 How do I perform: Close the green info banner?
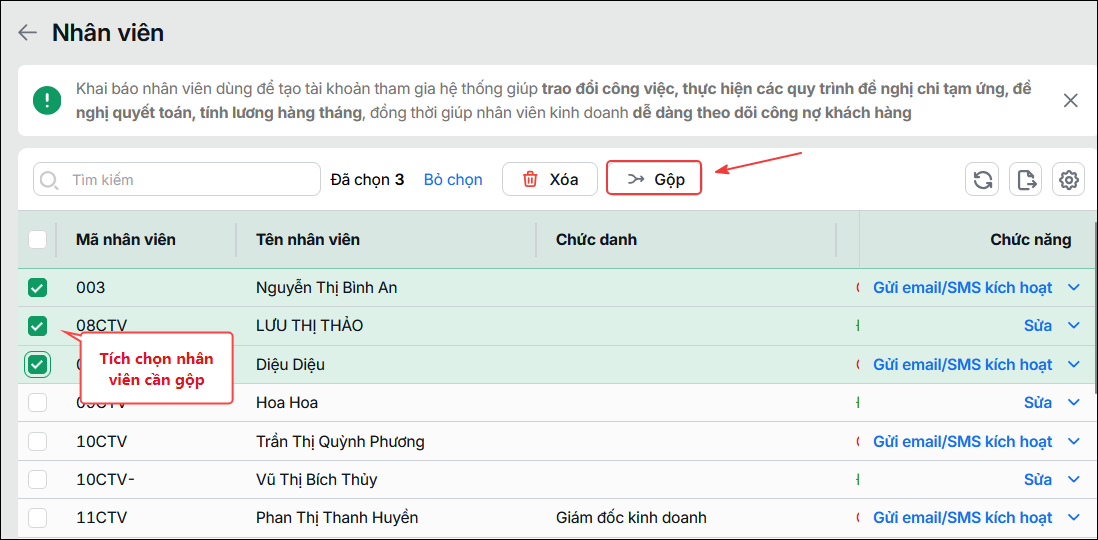click(1070, 101)
